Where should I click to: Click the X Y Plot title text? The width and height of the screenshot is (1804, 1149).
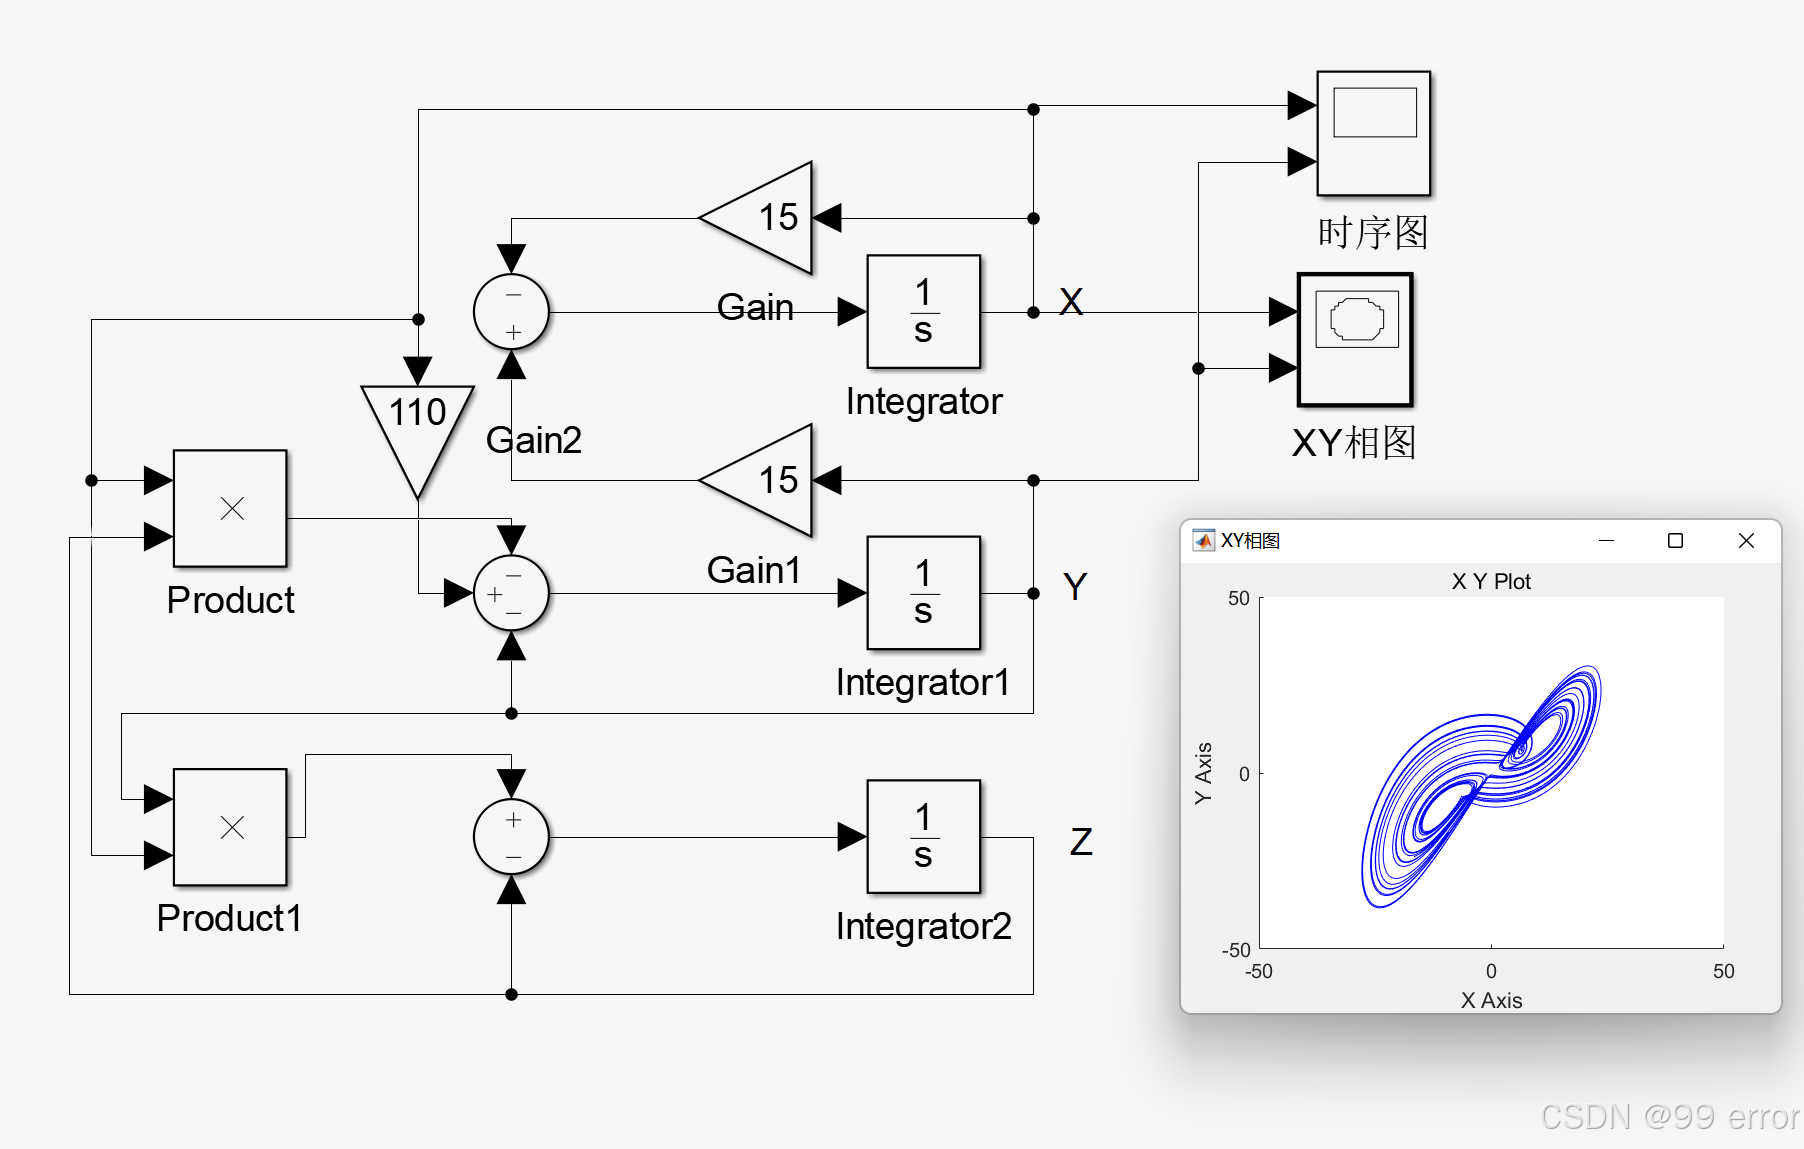(1492, 581)
